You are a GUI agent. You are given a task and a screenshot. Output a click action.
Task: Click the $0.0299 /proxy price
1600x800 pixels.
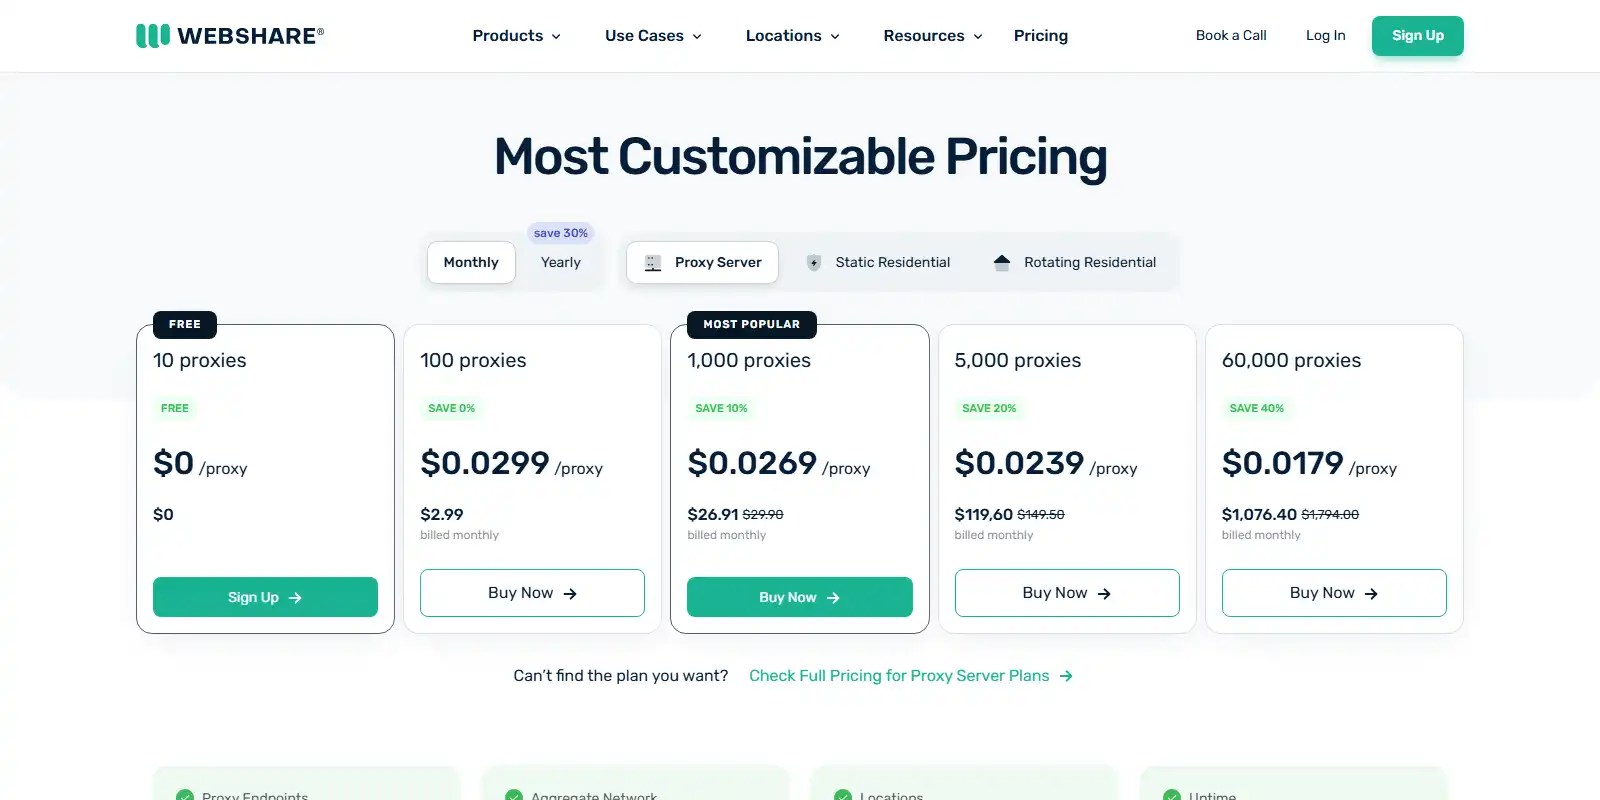[511, 464]
